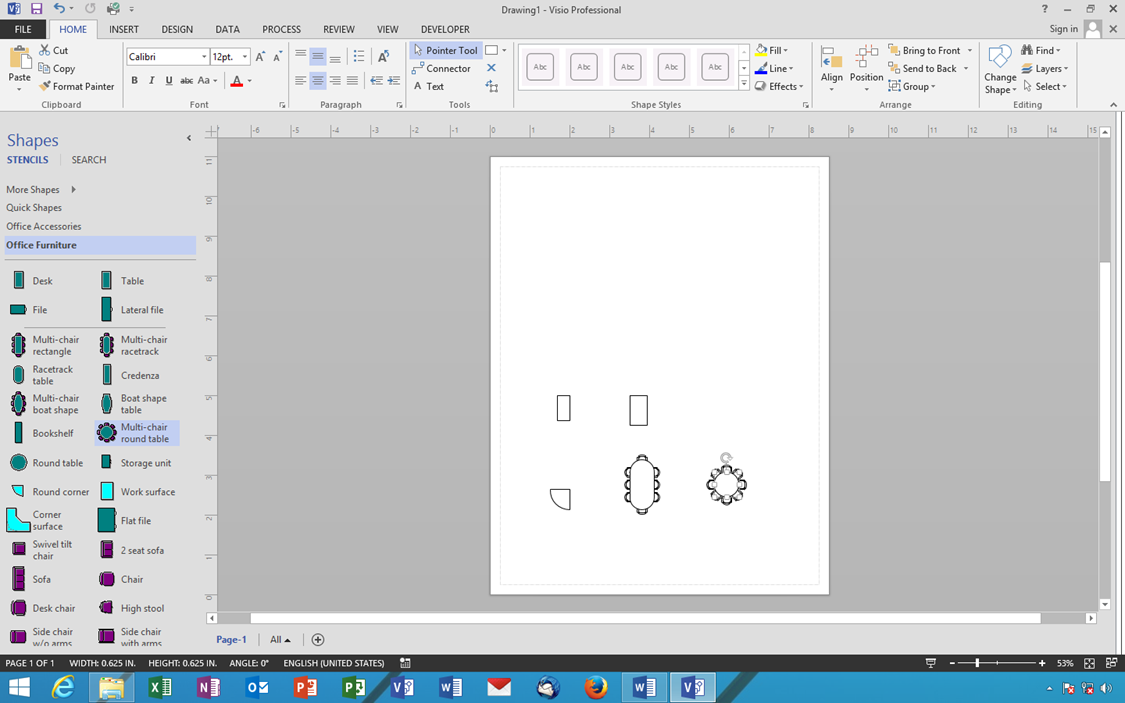1125x703 pixels.
Task: Click the Change Shape tool
Action: click(999, 68)
